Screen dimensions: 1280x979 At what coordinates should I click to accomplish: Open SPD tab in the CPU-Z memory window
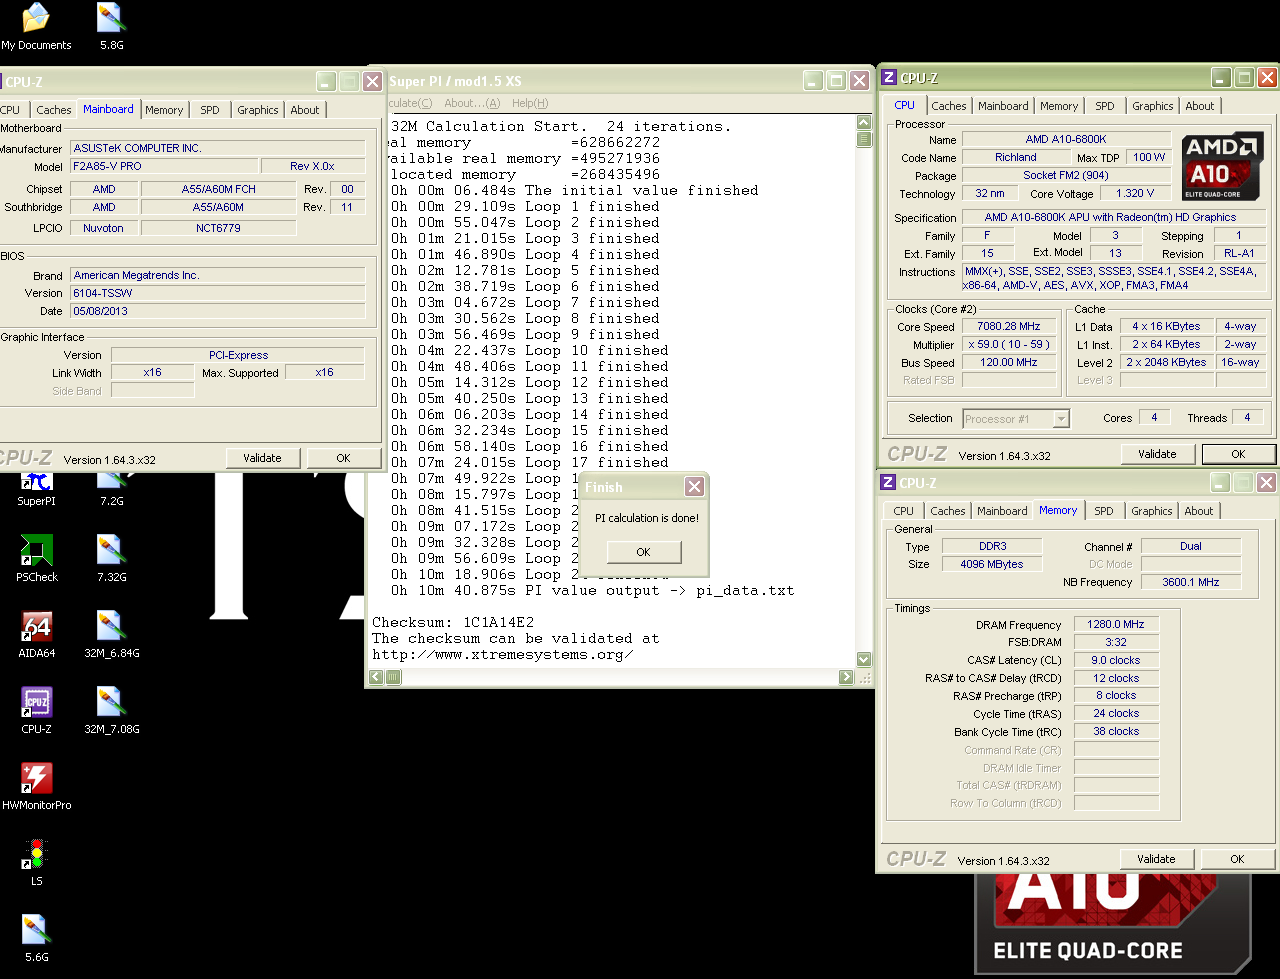click(1104, 511)
